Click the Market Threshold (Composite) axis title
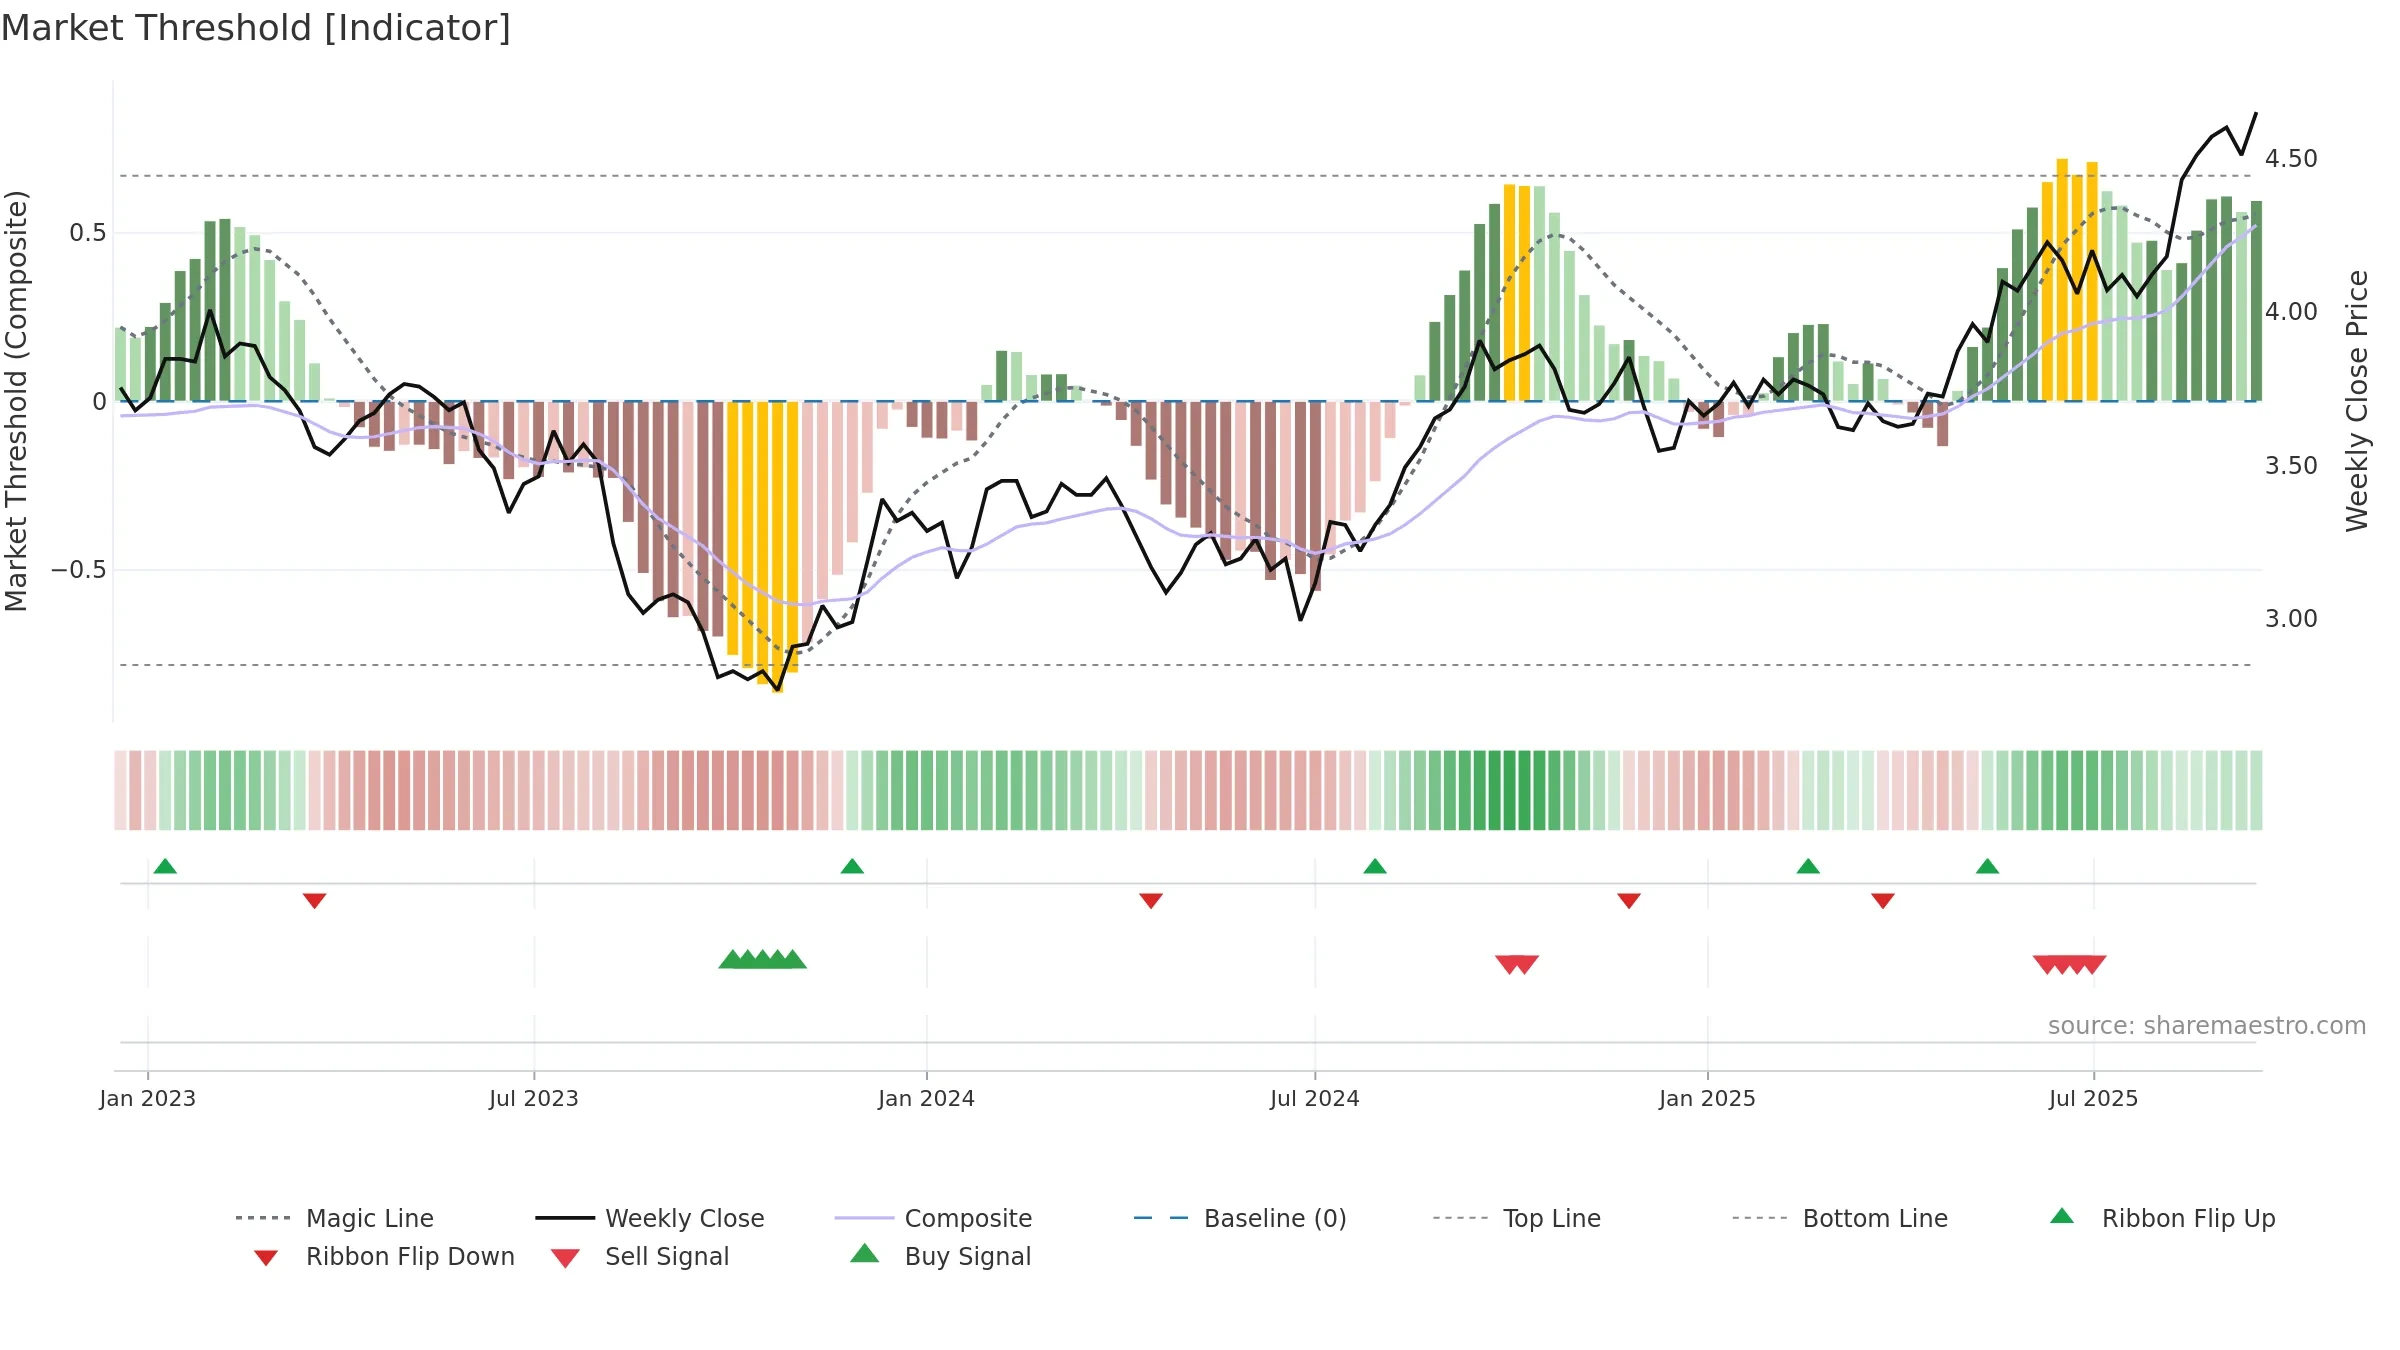The width and height of the screenshot is (2400, 1350). (16, 400)
